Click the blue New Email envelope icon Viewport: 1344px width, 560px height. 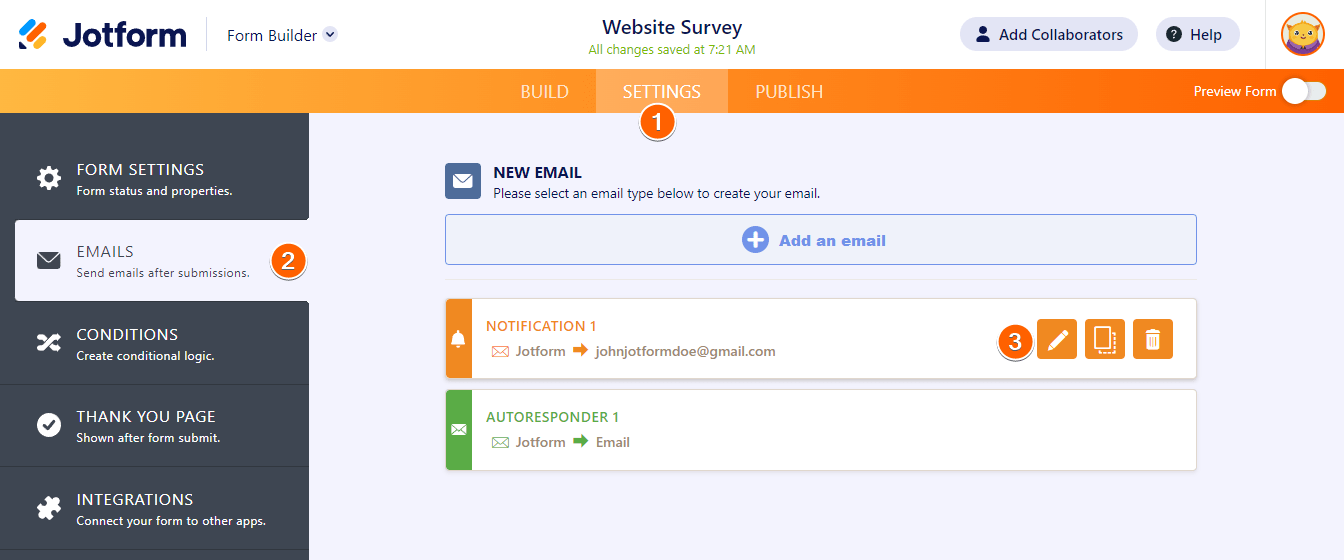463,181
